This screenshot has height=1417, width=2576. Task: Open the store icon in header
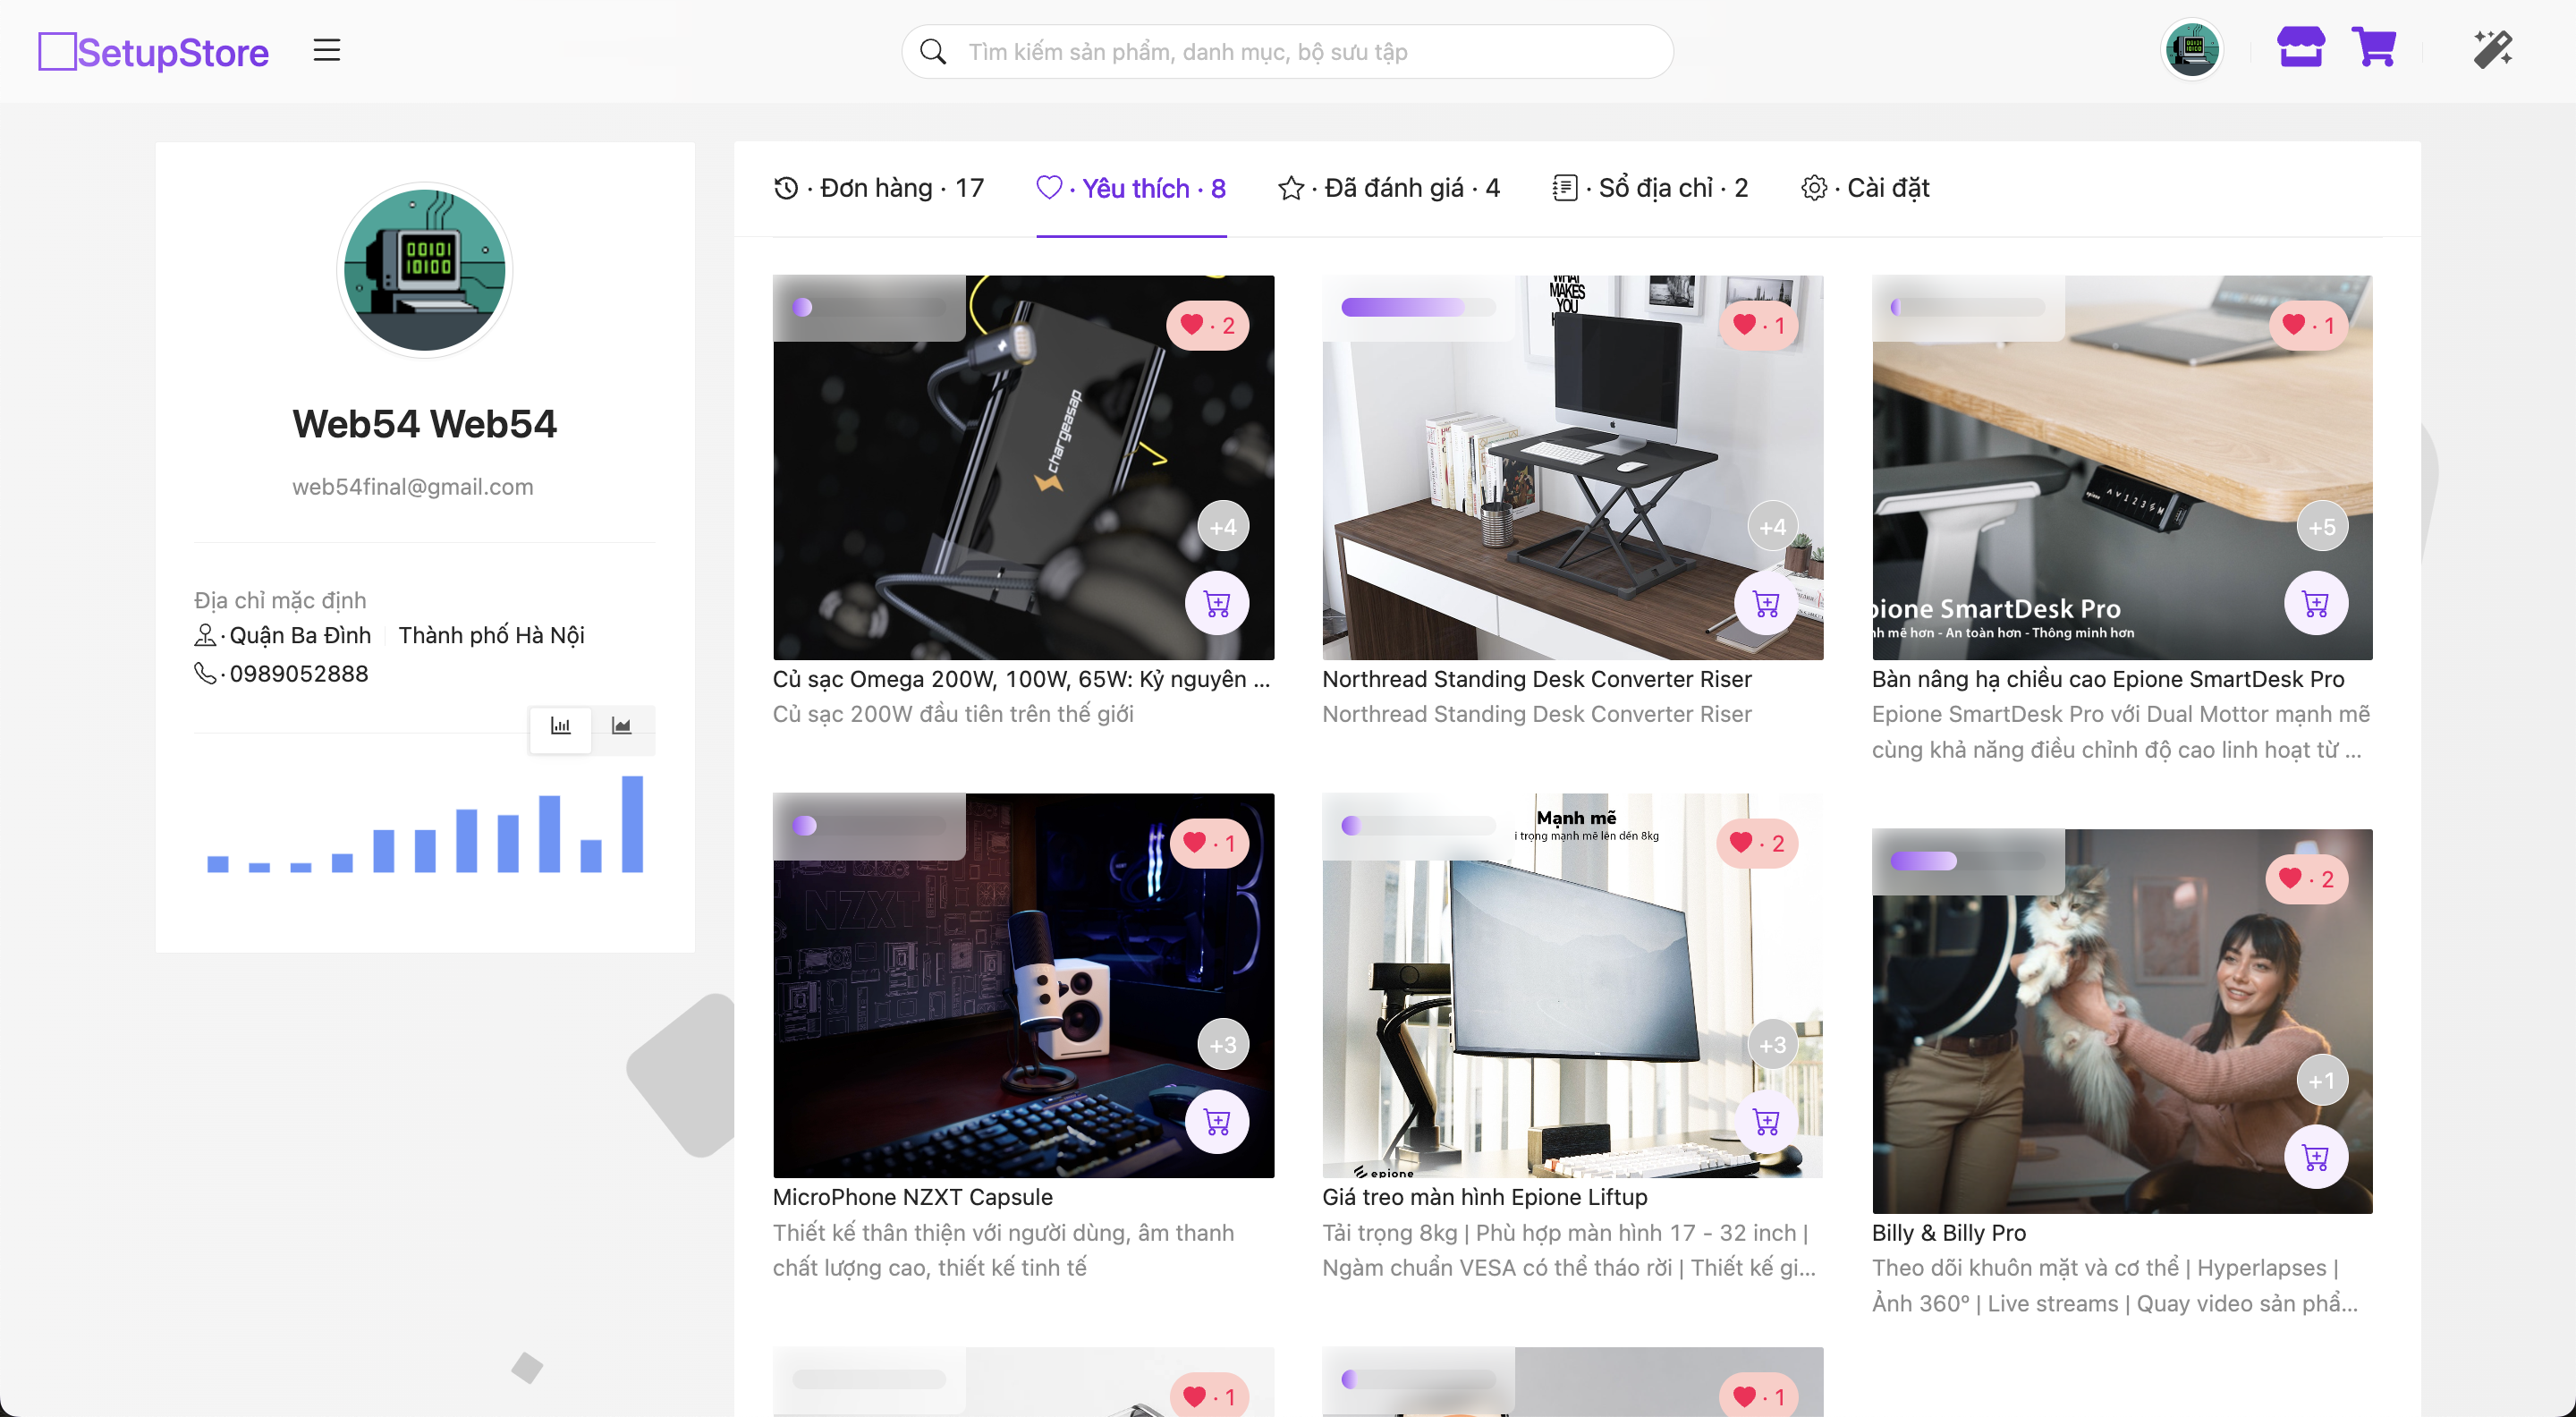click(x=2300, y=47)
